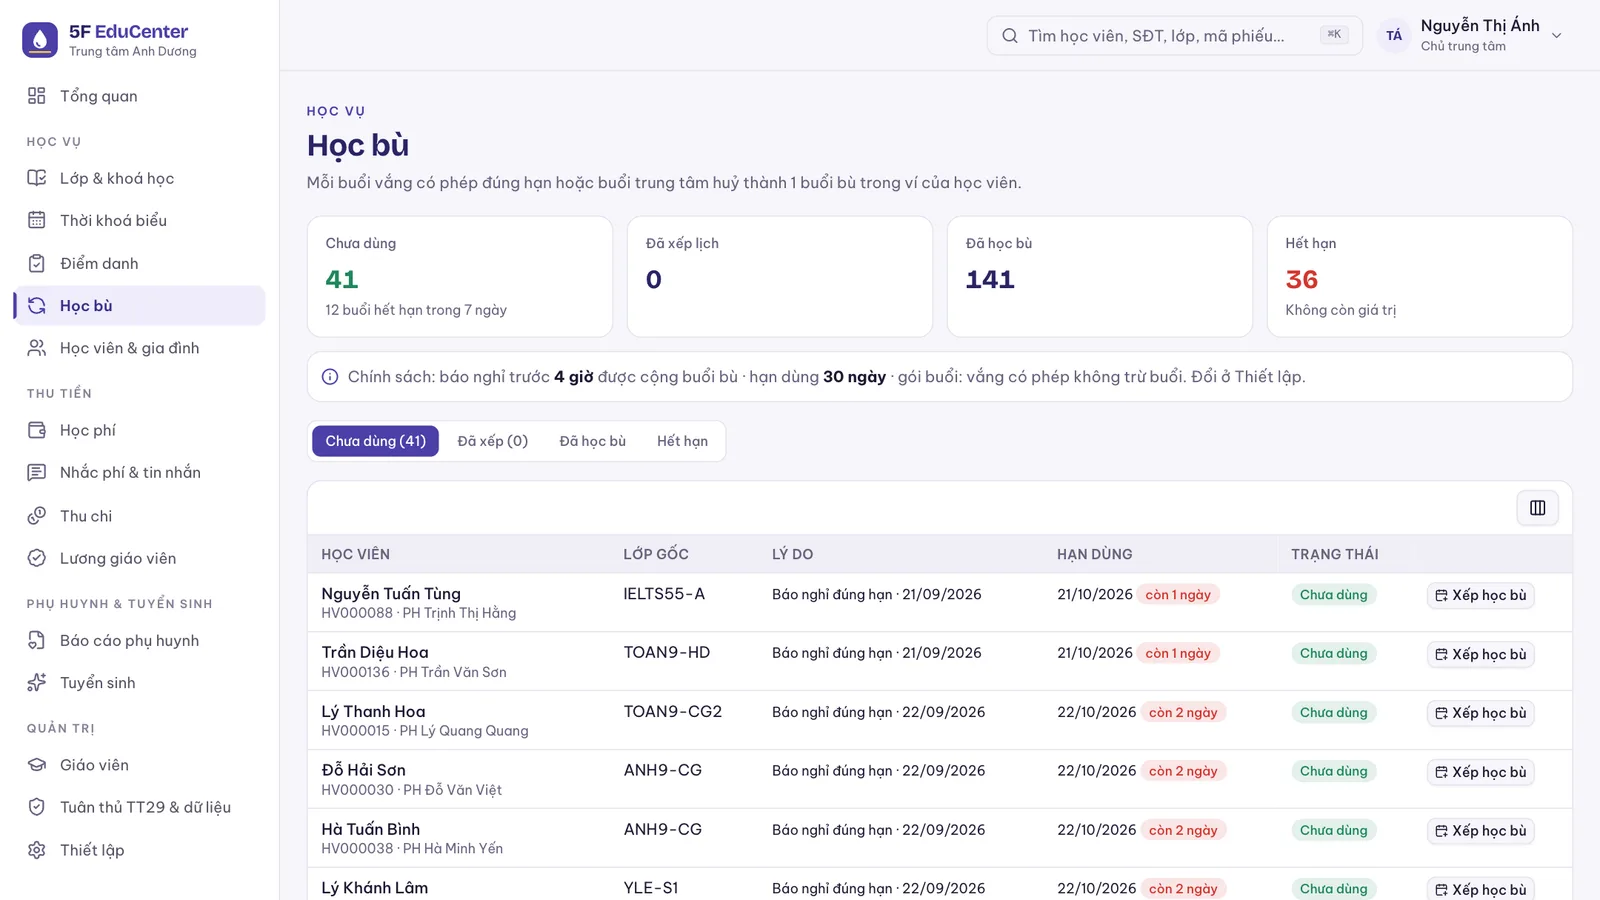Expand Nguyễn Thị Ánh user menu chevron

click(1556, 36)
